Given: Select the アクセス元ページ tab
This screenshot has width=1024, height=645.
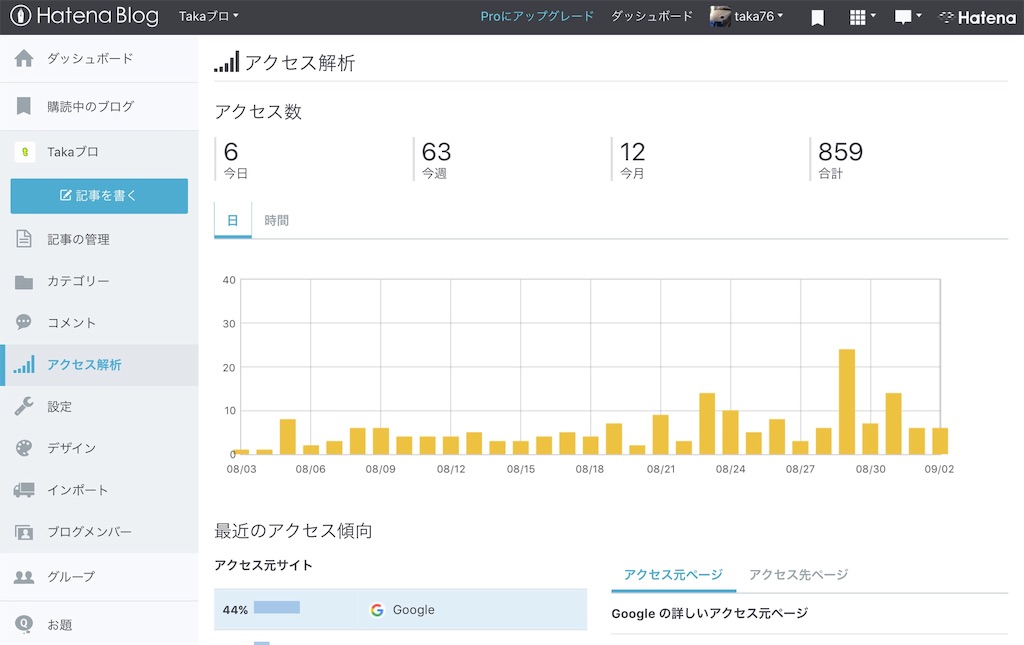Looking at the screenshot, I should pyautogui.click(x=673, y=574).
